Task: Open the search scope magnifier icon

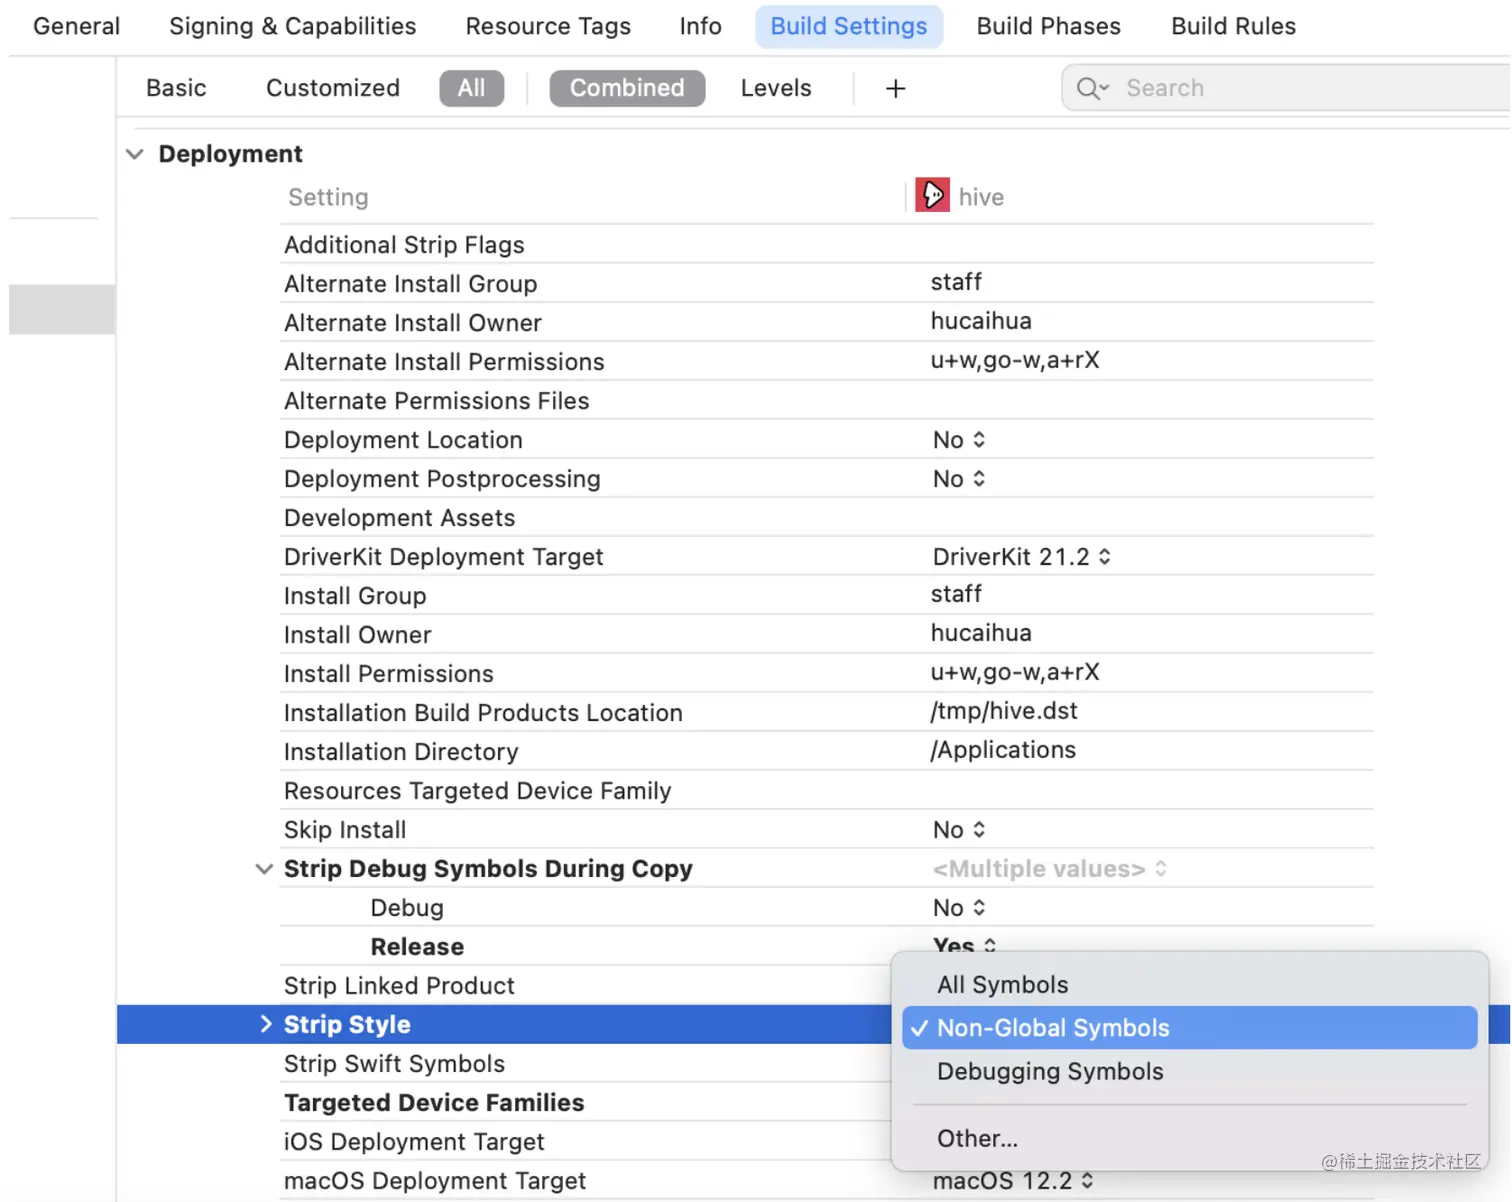Action: [x=1092, y=88]
